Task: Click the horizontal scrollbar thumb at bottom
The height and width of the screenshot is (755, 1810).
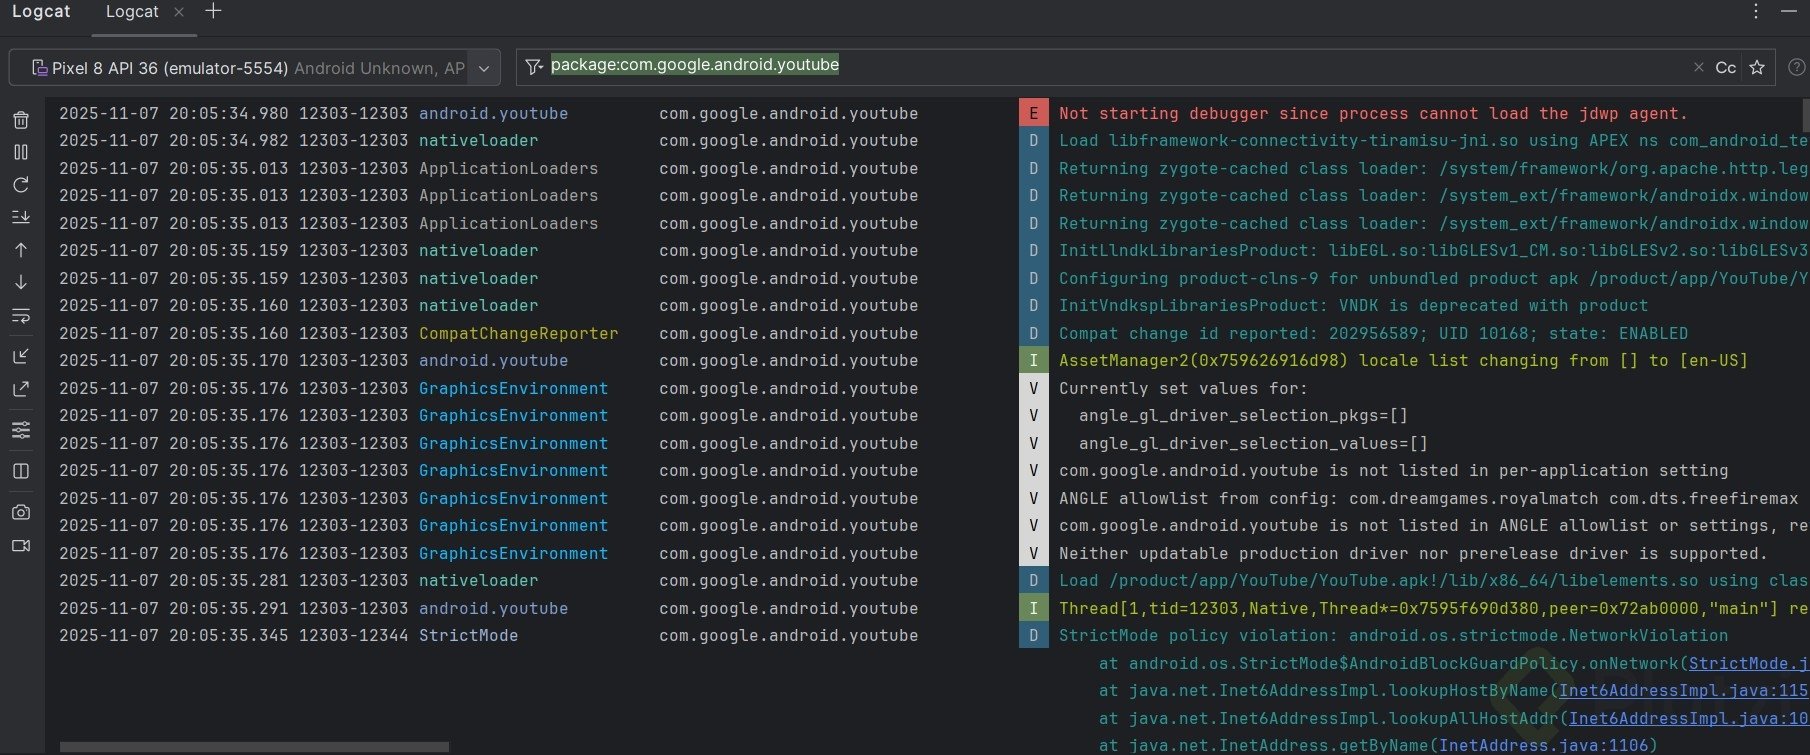Action: [x=254, y=747]
